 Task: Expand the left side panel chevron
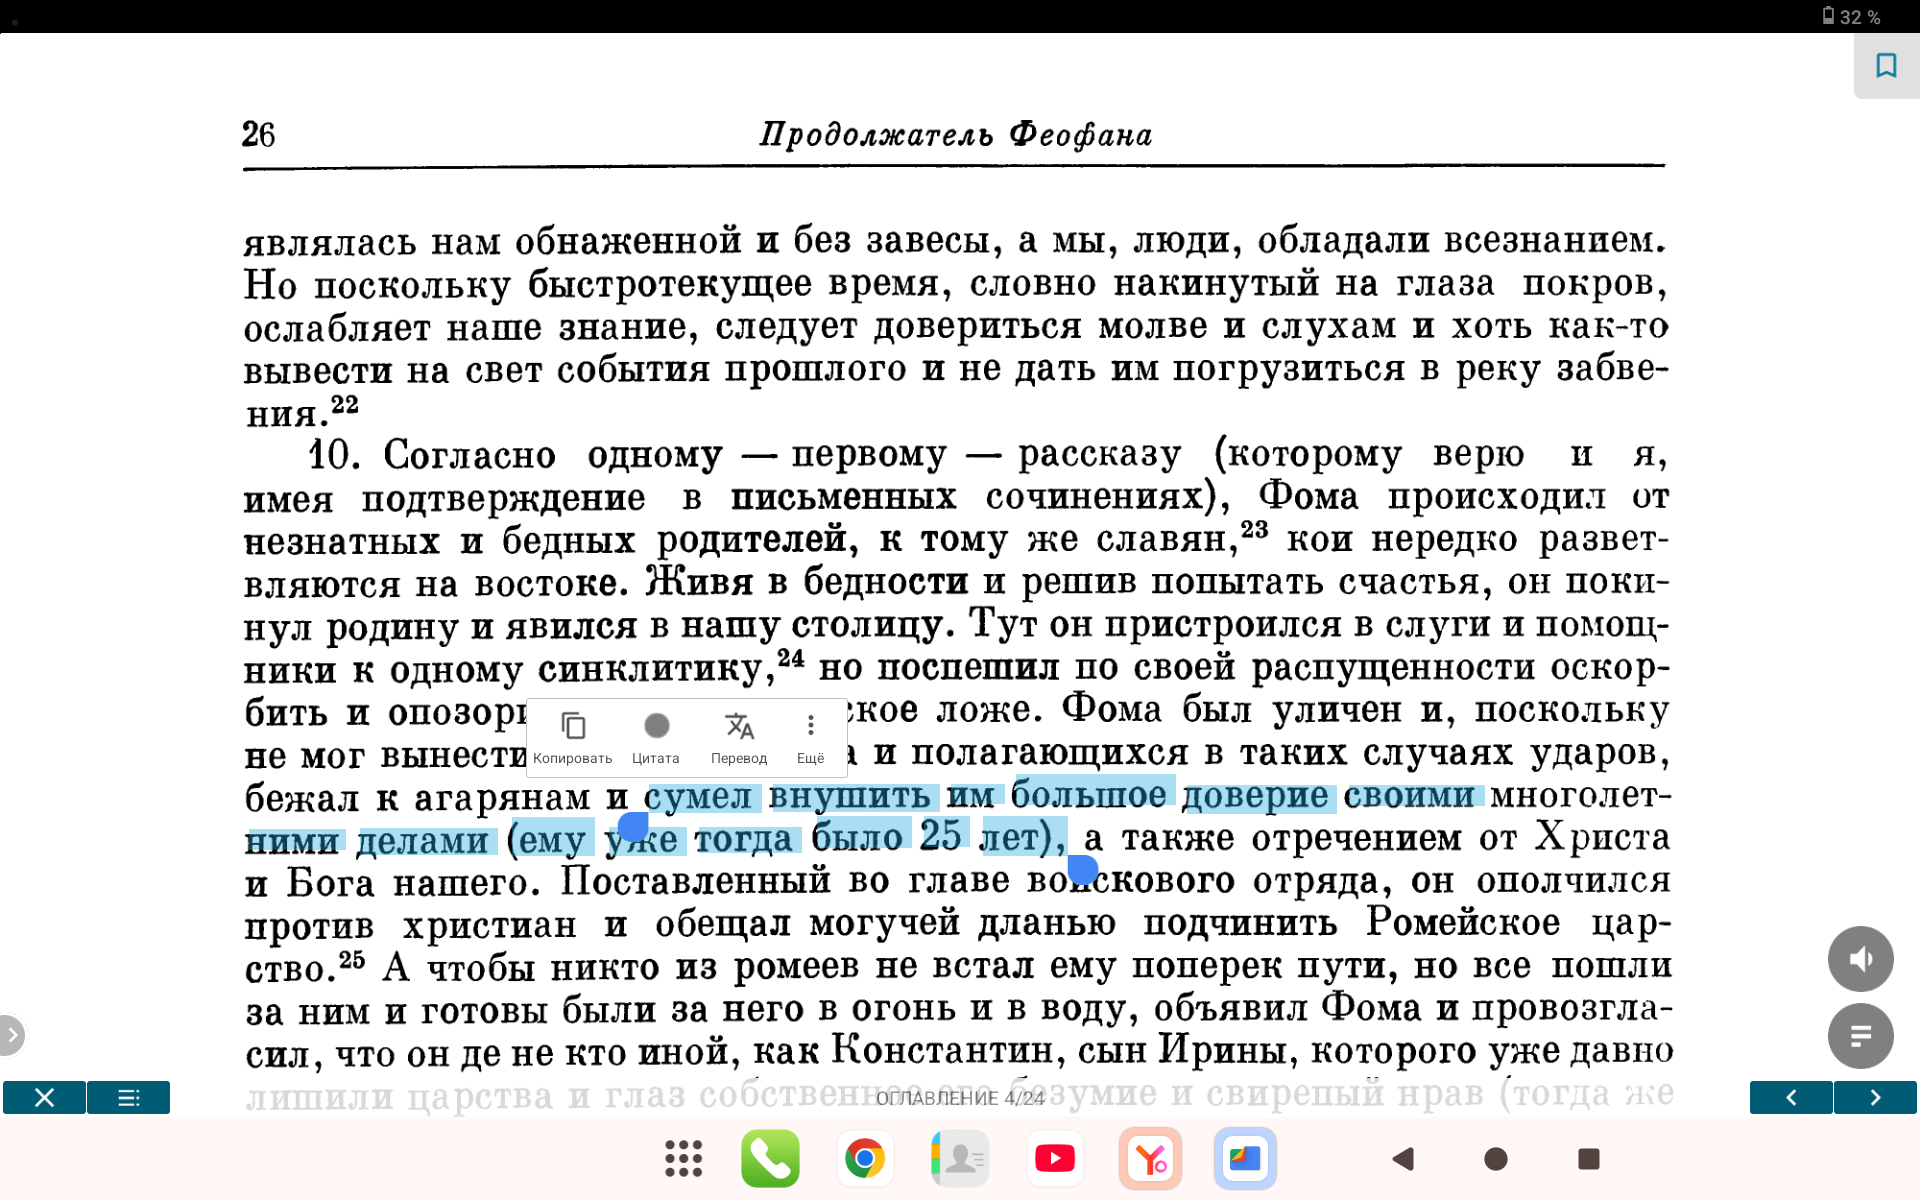[x=11, y=1035]
